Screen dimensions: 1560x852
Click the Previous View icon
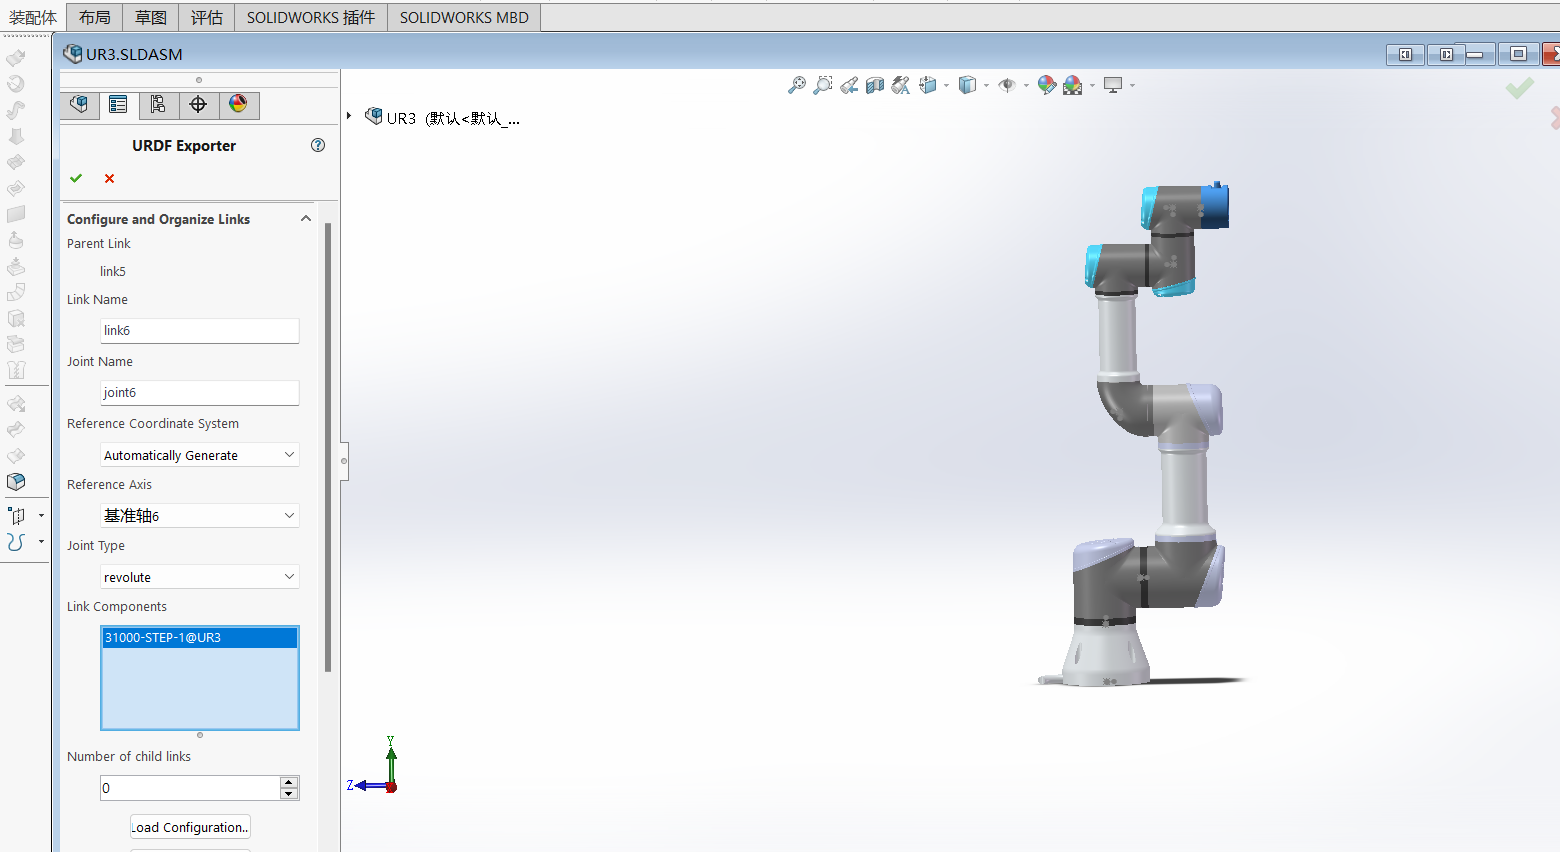pos(849,85)
